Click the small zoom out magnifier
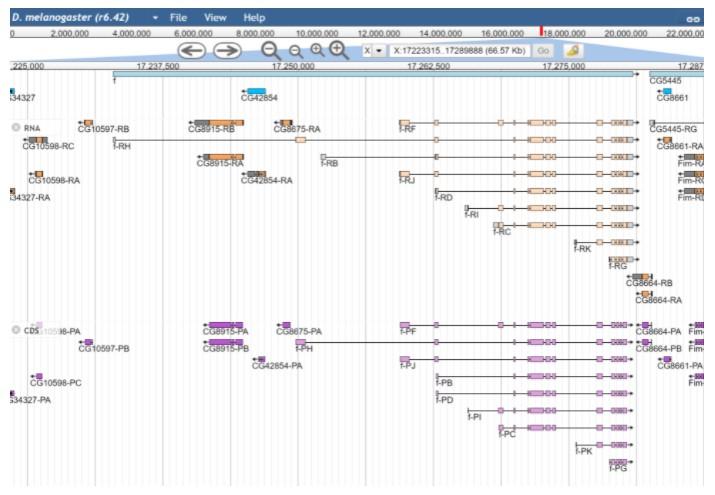The height and width of the screenshot is (495, 715). tap(296, 51)
